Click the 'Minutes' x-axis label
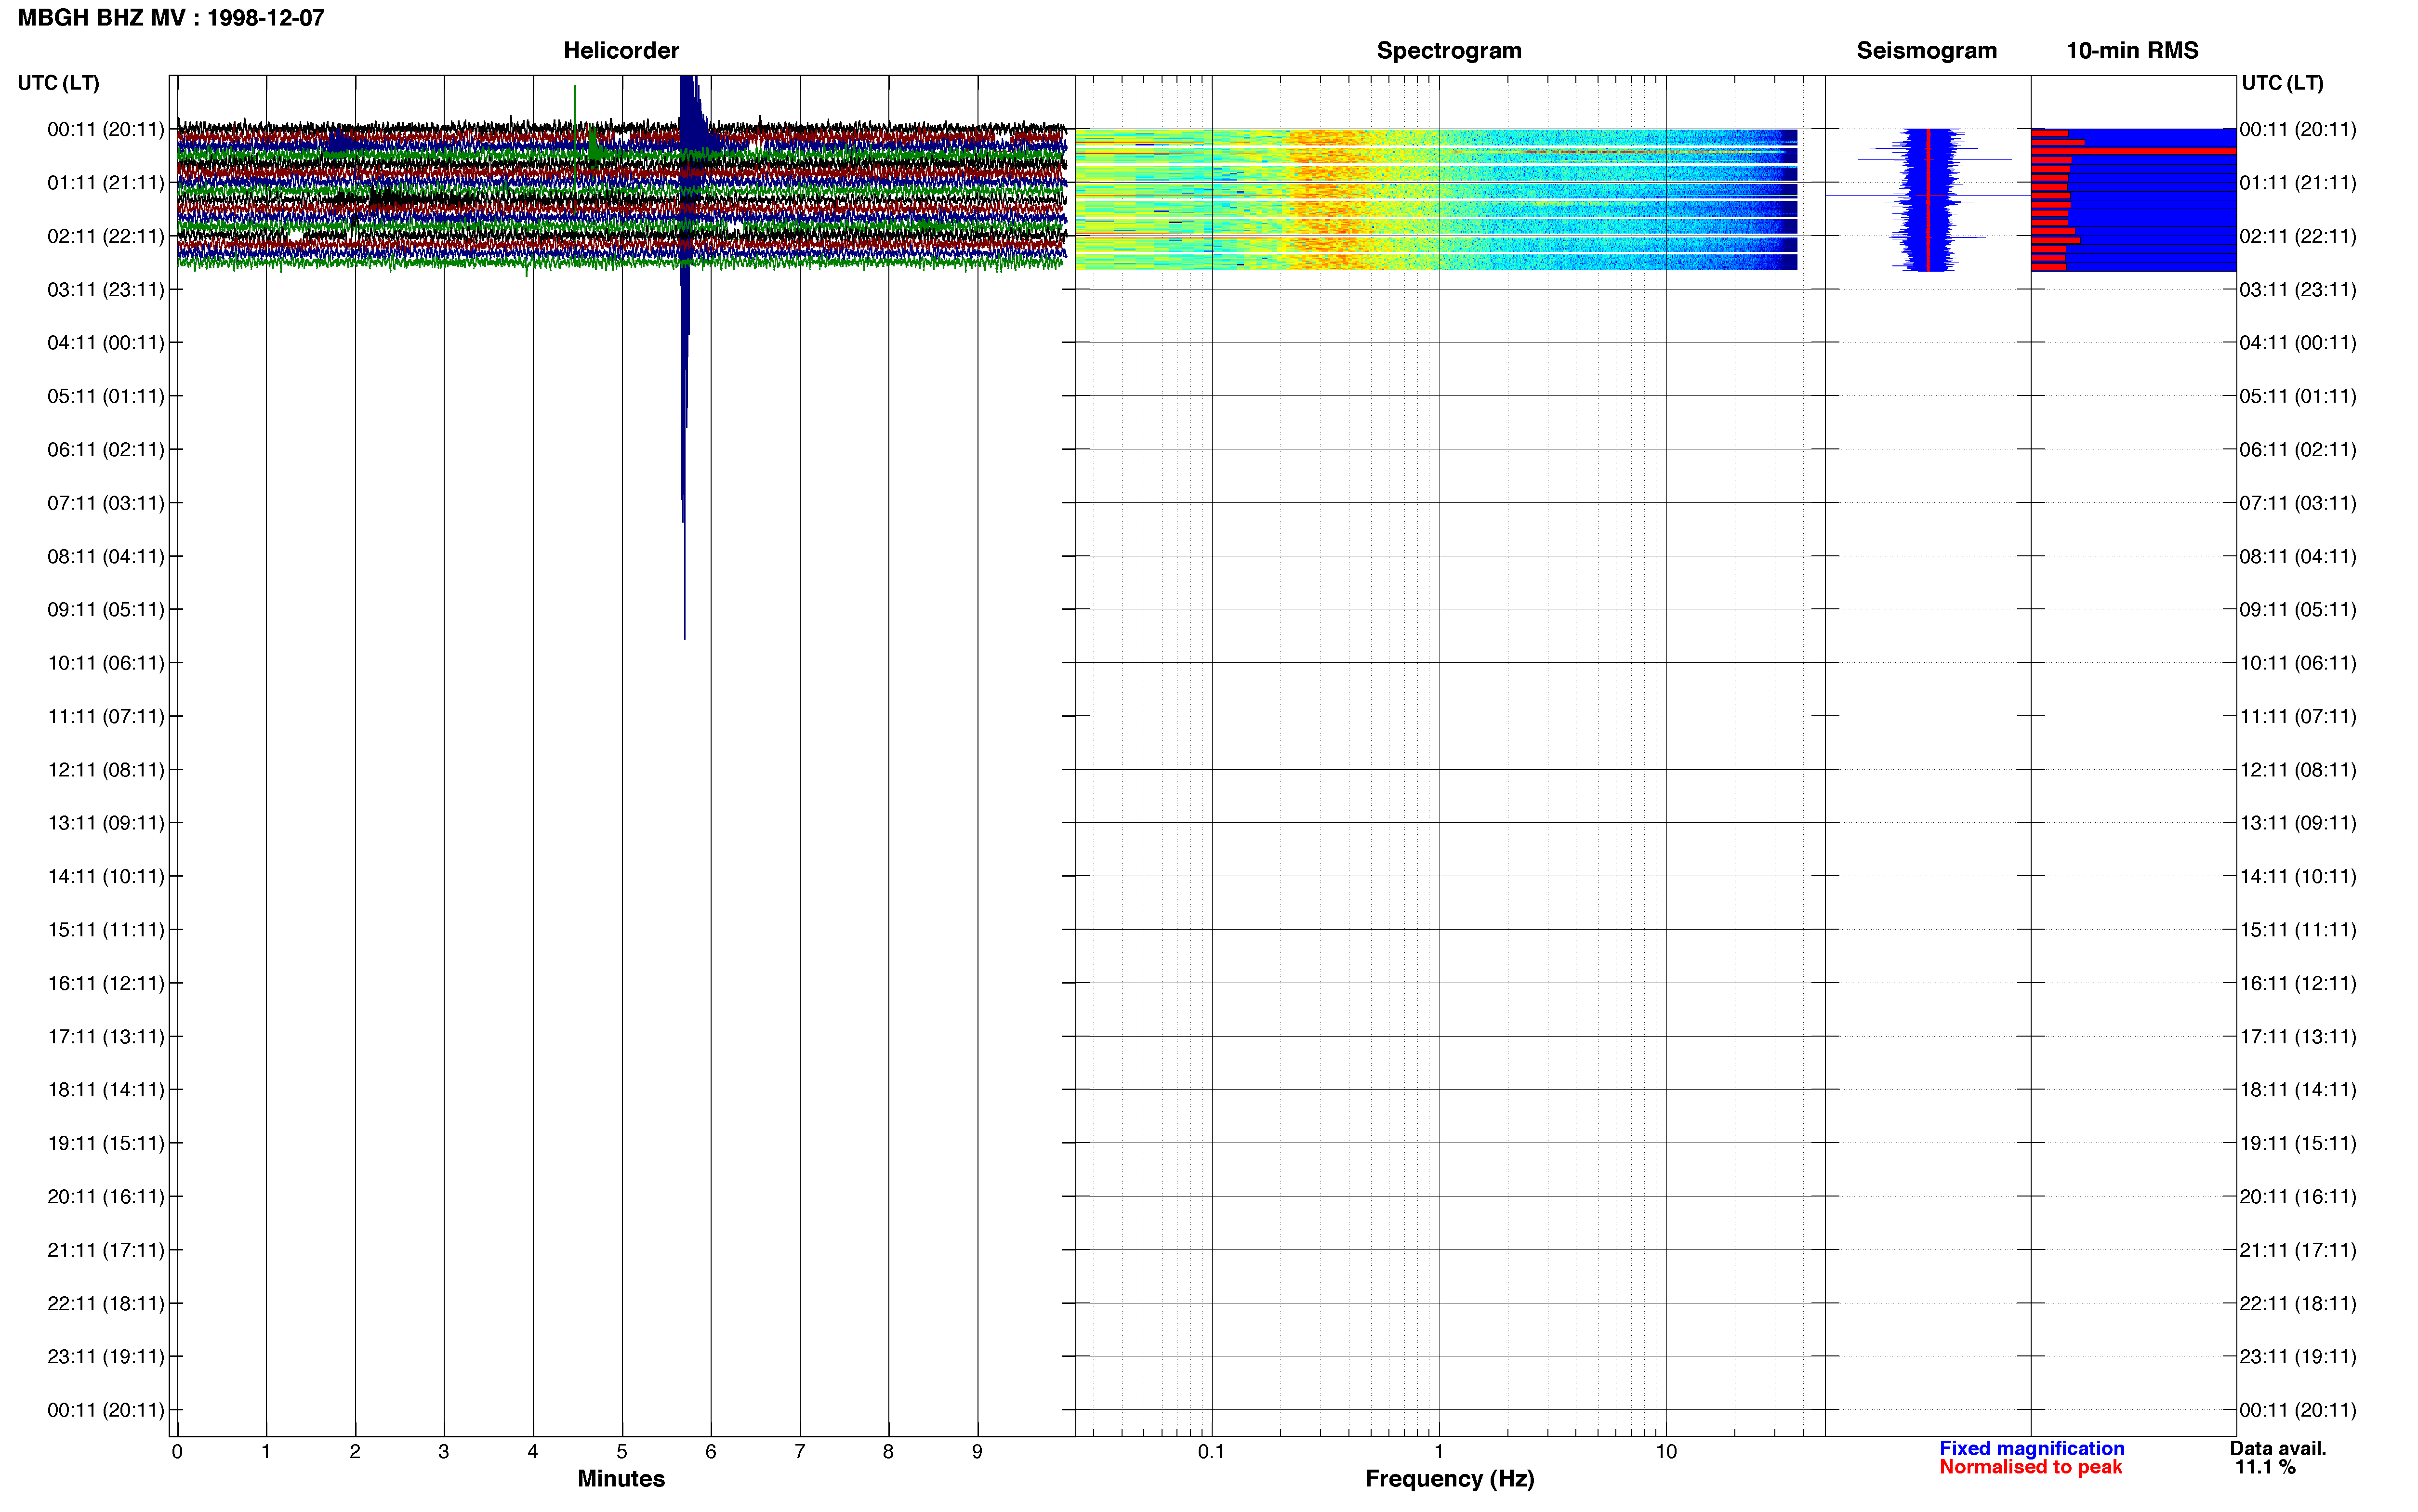The height and width of the screenshot is (1512, 2418). [x=621, y=1478]
